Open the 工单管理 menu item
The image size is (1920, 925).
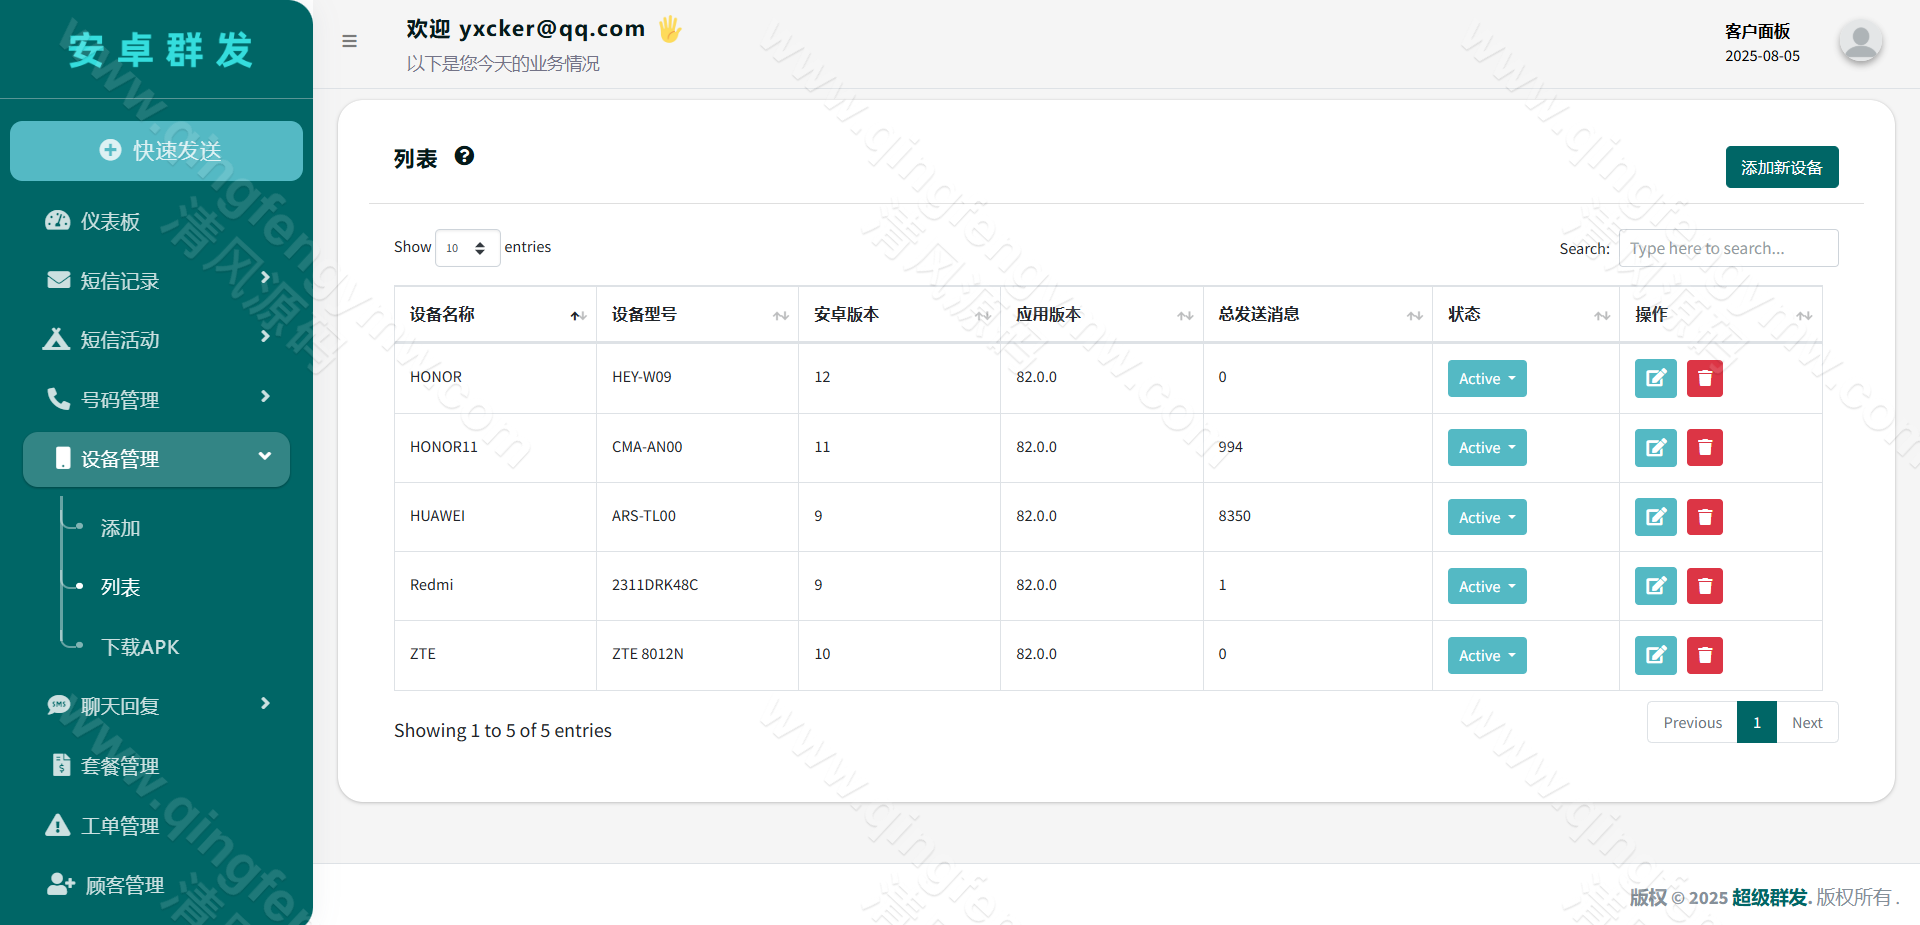coord(156,825)
